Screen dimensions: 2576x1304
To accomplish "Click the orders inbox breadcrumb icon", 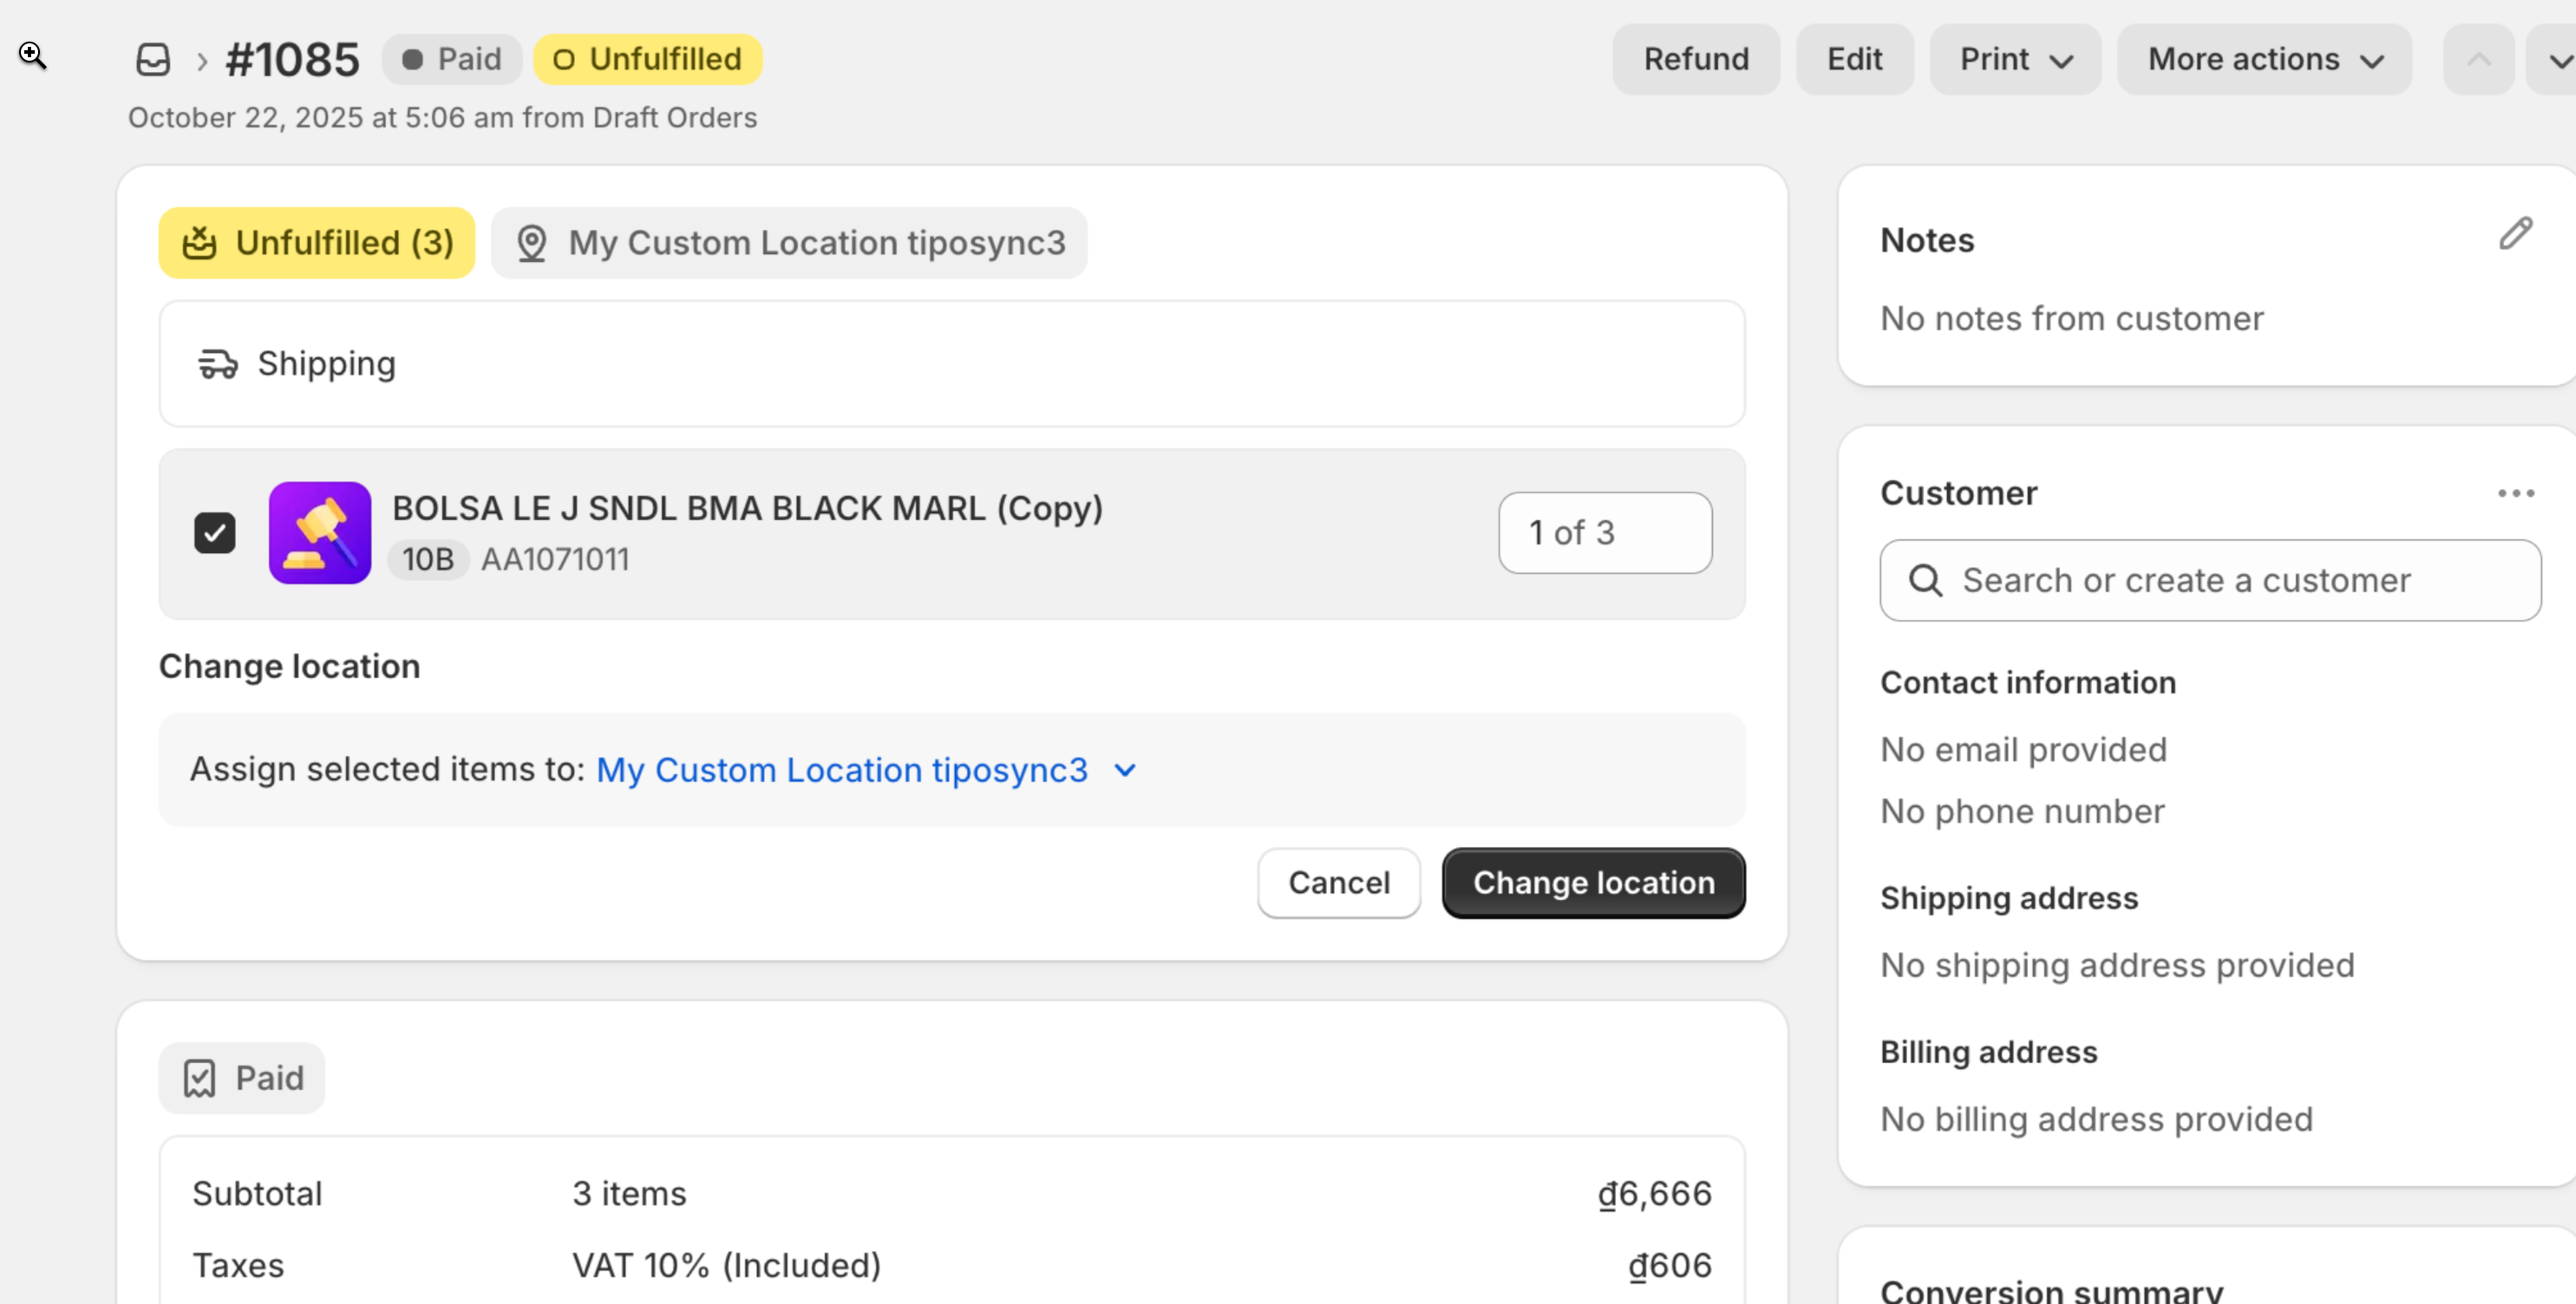I will point(153,59).
